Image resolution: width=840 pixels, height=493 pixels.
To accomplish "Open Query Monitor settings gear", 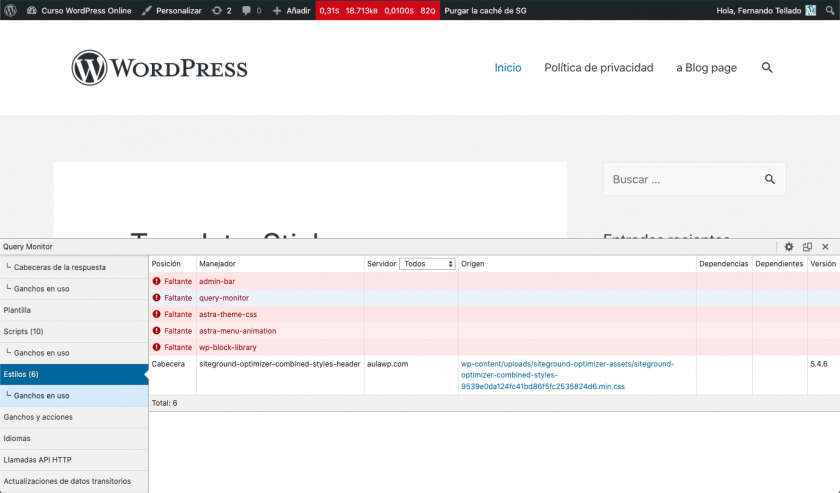I will (788, 246).
